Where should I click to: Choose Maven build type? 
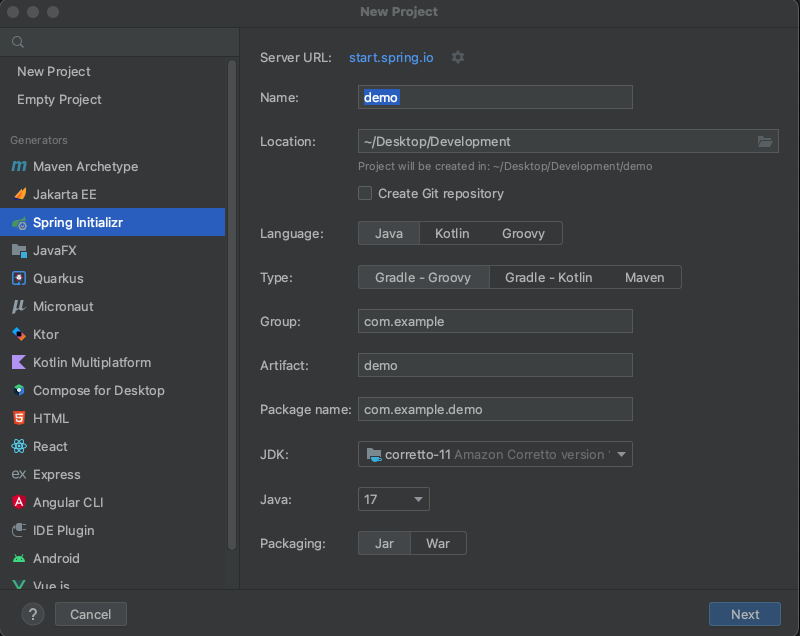point(644,277)
